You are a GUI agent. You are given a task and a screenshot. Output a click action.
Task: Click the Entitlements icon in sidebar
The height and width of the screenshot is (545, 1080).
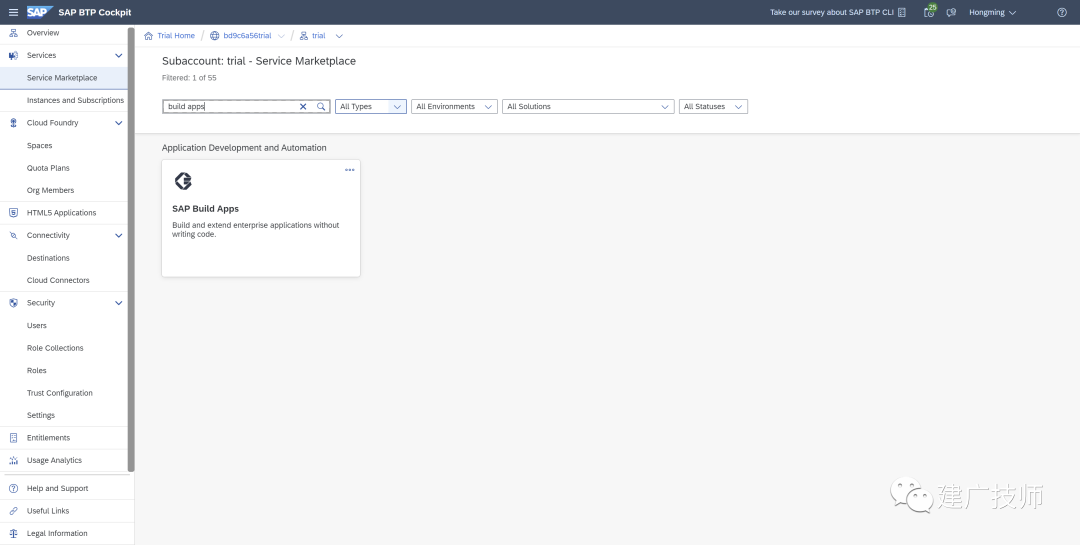point(13,438)
